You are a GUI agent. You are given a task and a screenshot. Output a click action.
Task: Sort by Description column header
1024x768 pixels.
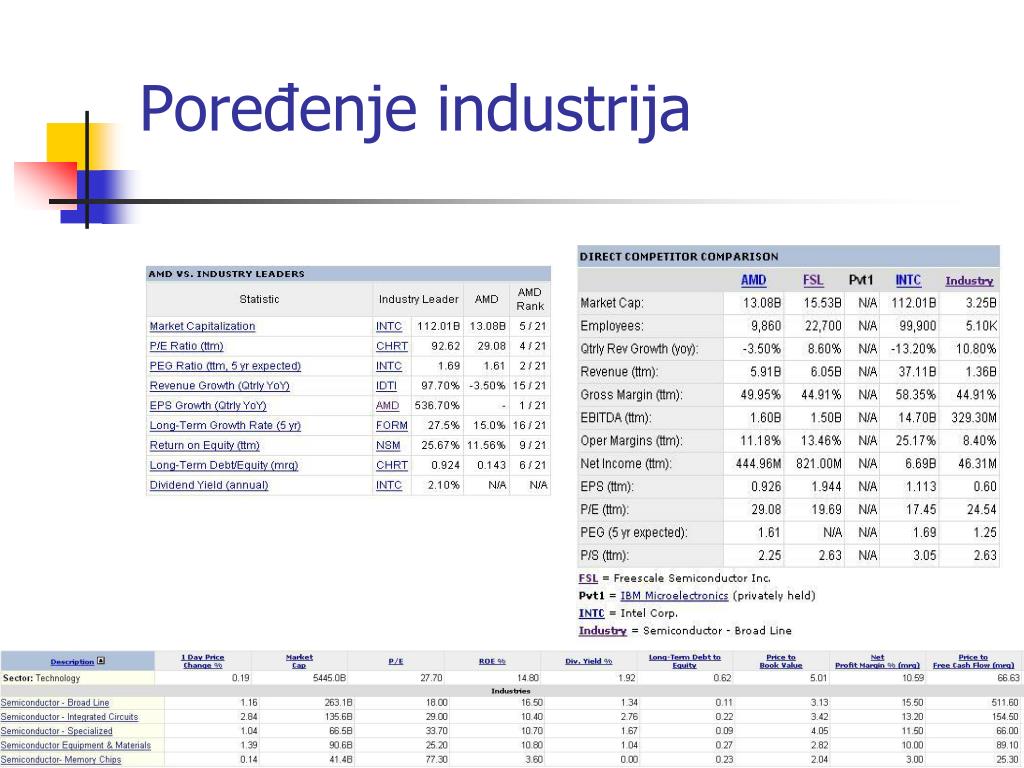(72, 662)
